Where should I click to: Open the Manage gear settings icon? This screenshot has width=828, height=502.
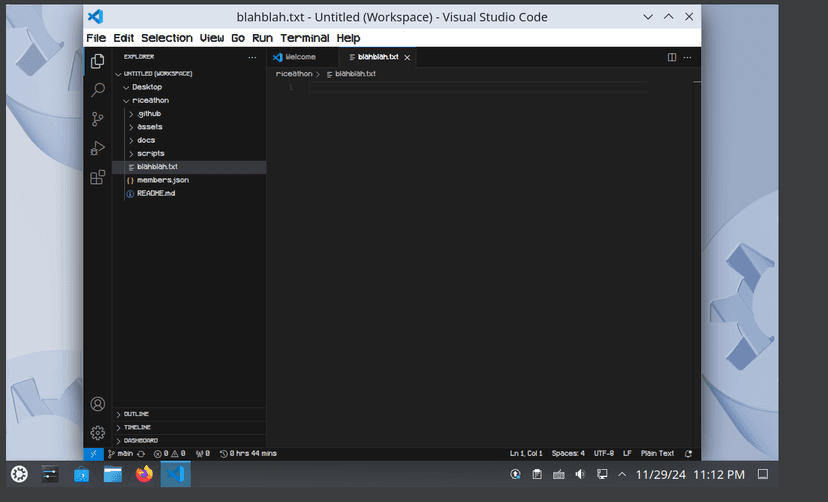[98, 433]
